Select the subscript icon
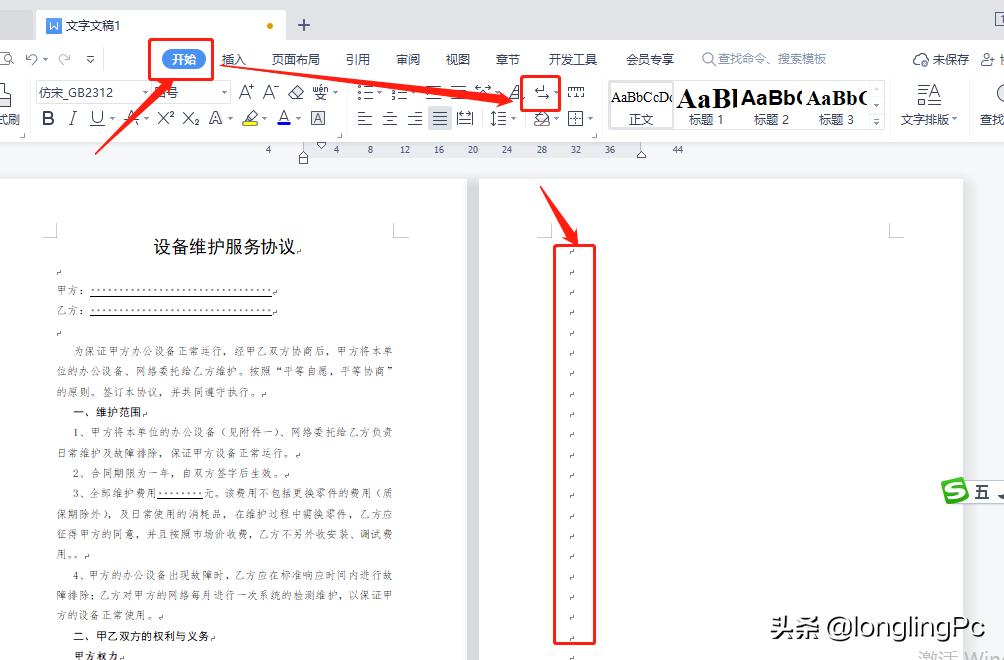Screen dimensions: 1004x660 [x=190, y=116]
